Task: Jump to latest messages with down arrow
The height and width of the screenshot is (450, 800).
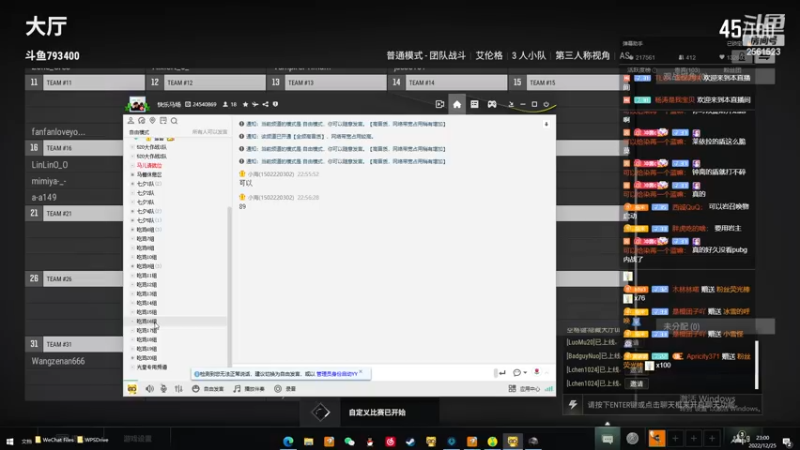Action: 546,124
